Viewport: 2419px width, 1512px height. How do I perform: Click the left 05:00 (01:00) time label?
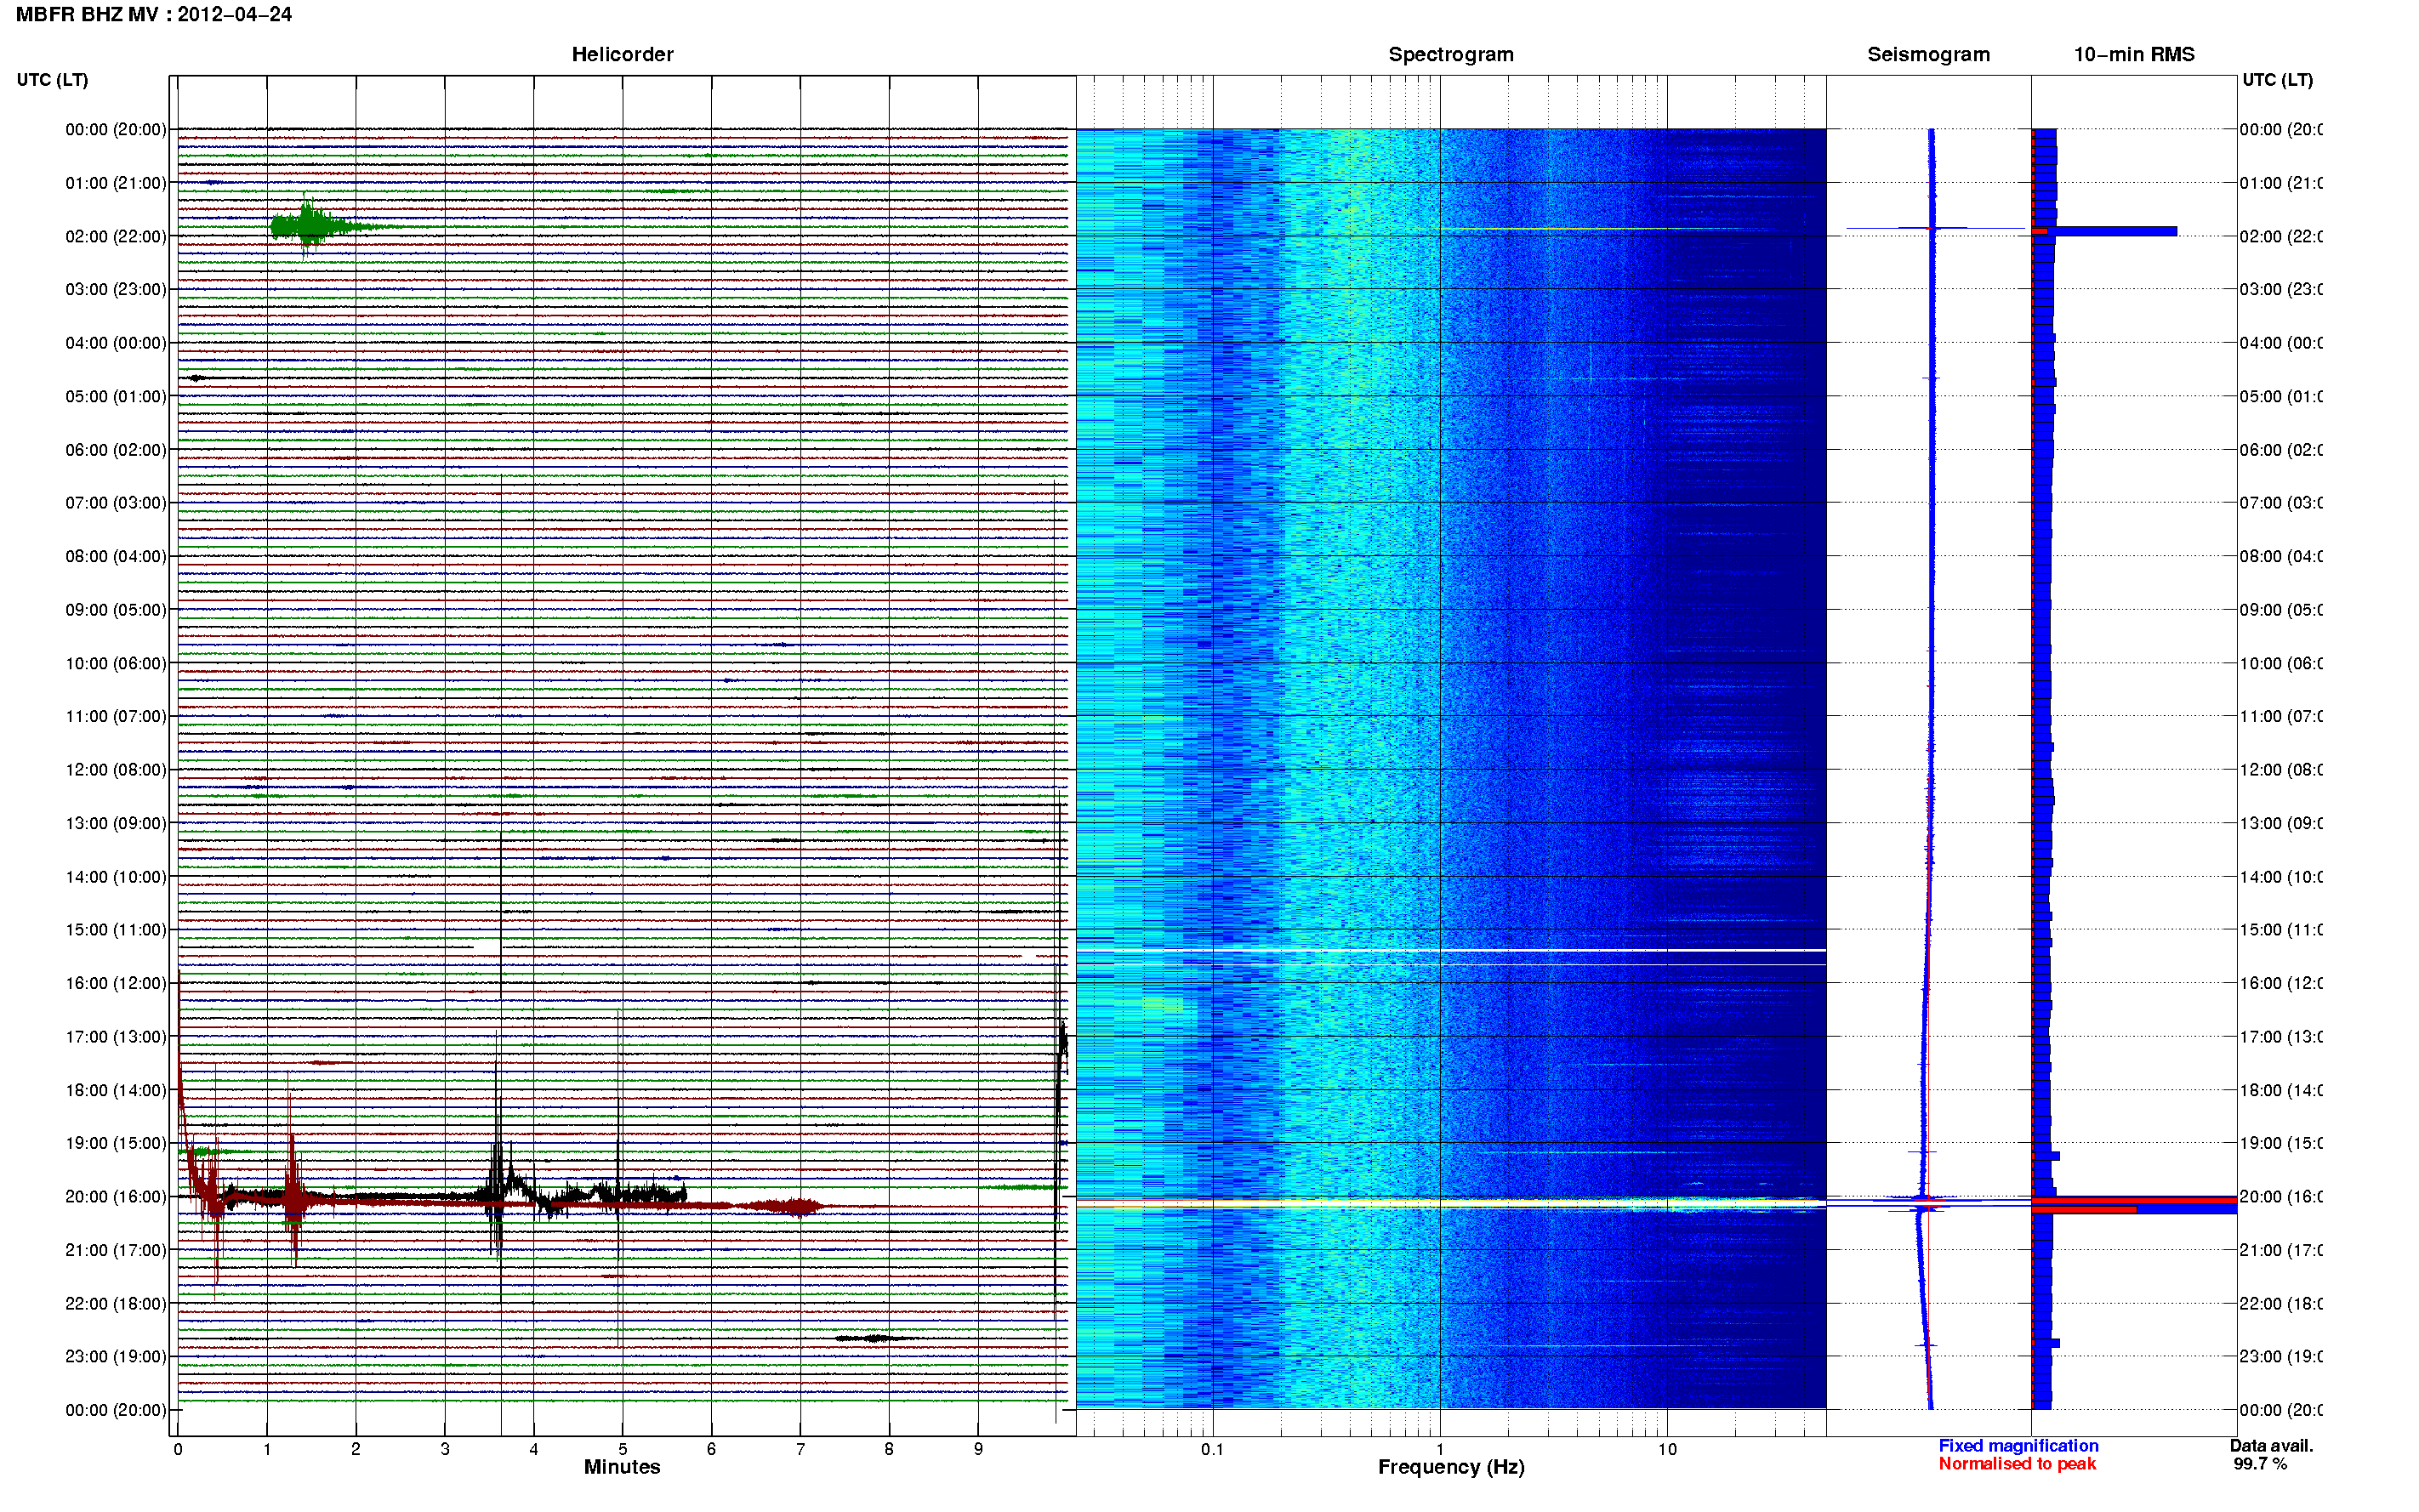click(x=116, y=396)
